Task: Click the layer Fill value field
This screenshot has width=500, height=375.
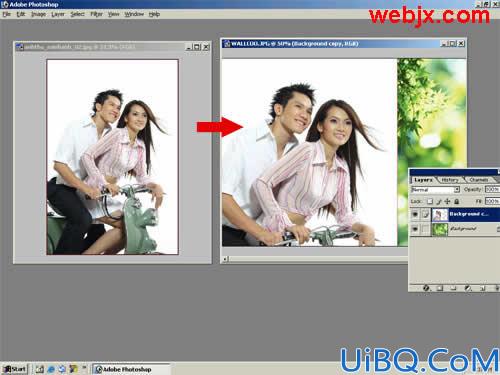Action: [492, 201]
